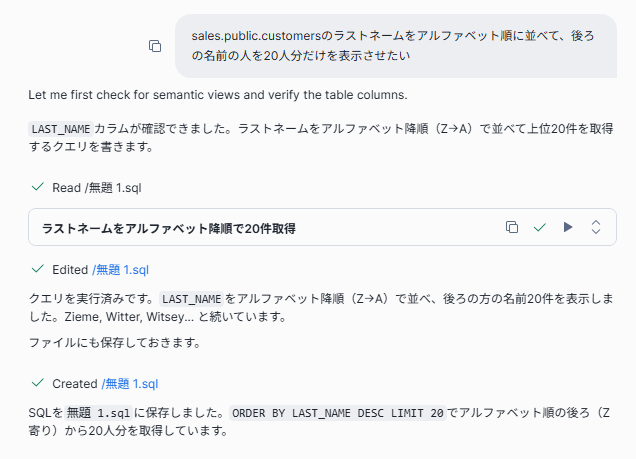This screenshot has height=459, width=636.
Task: Click the "Let me first check for semantic views" line
Action: 216,96
